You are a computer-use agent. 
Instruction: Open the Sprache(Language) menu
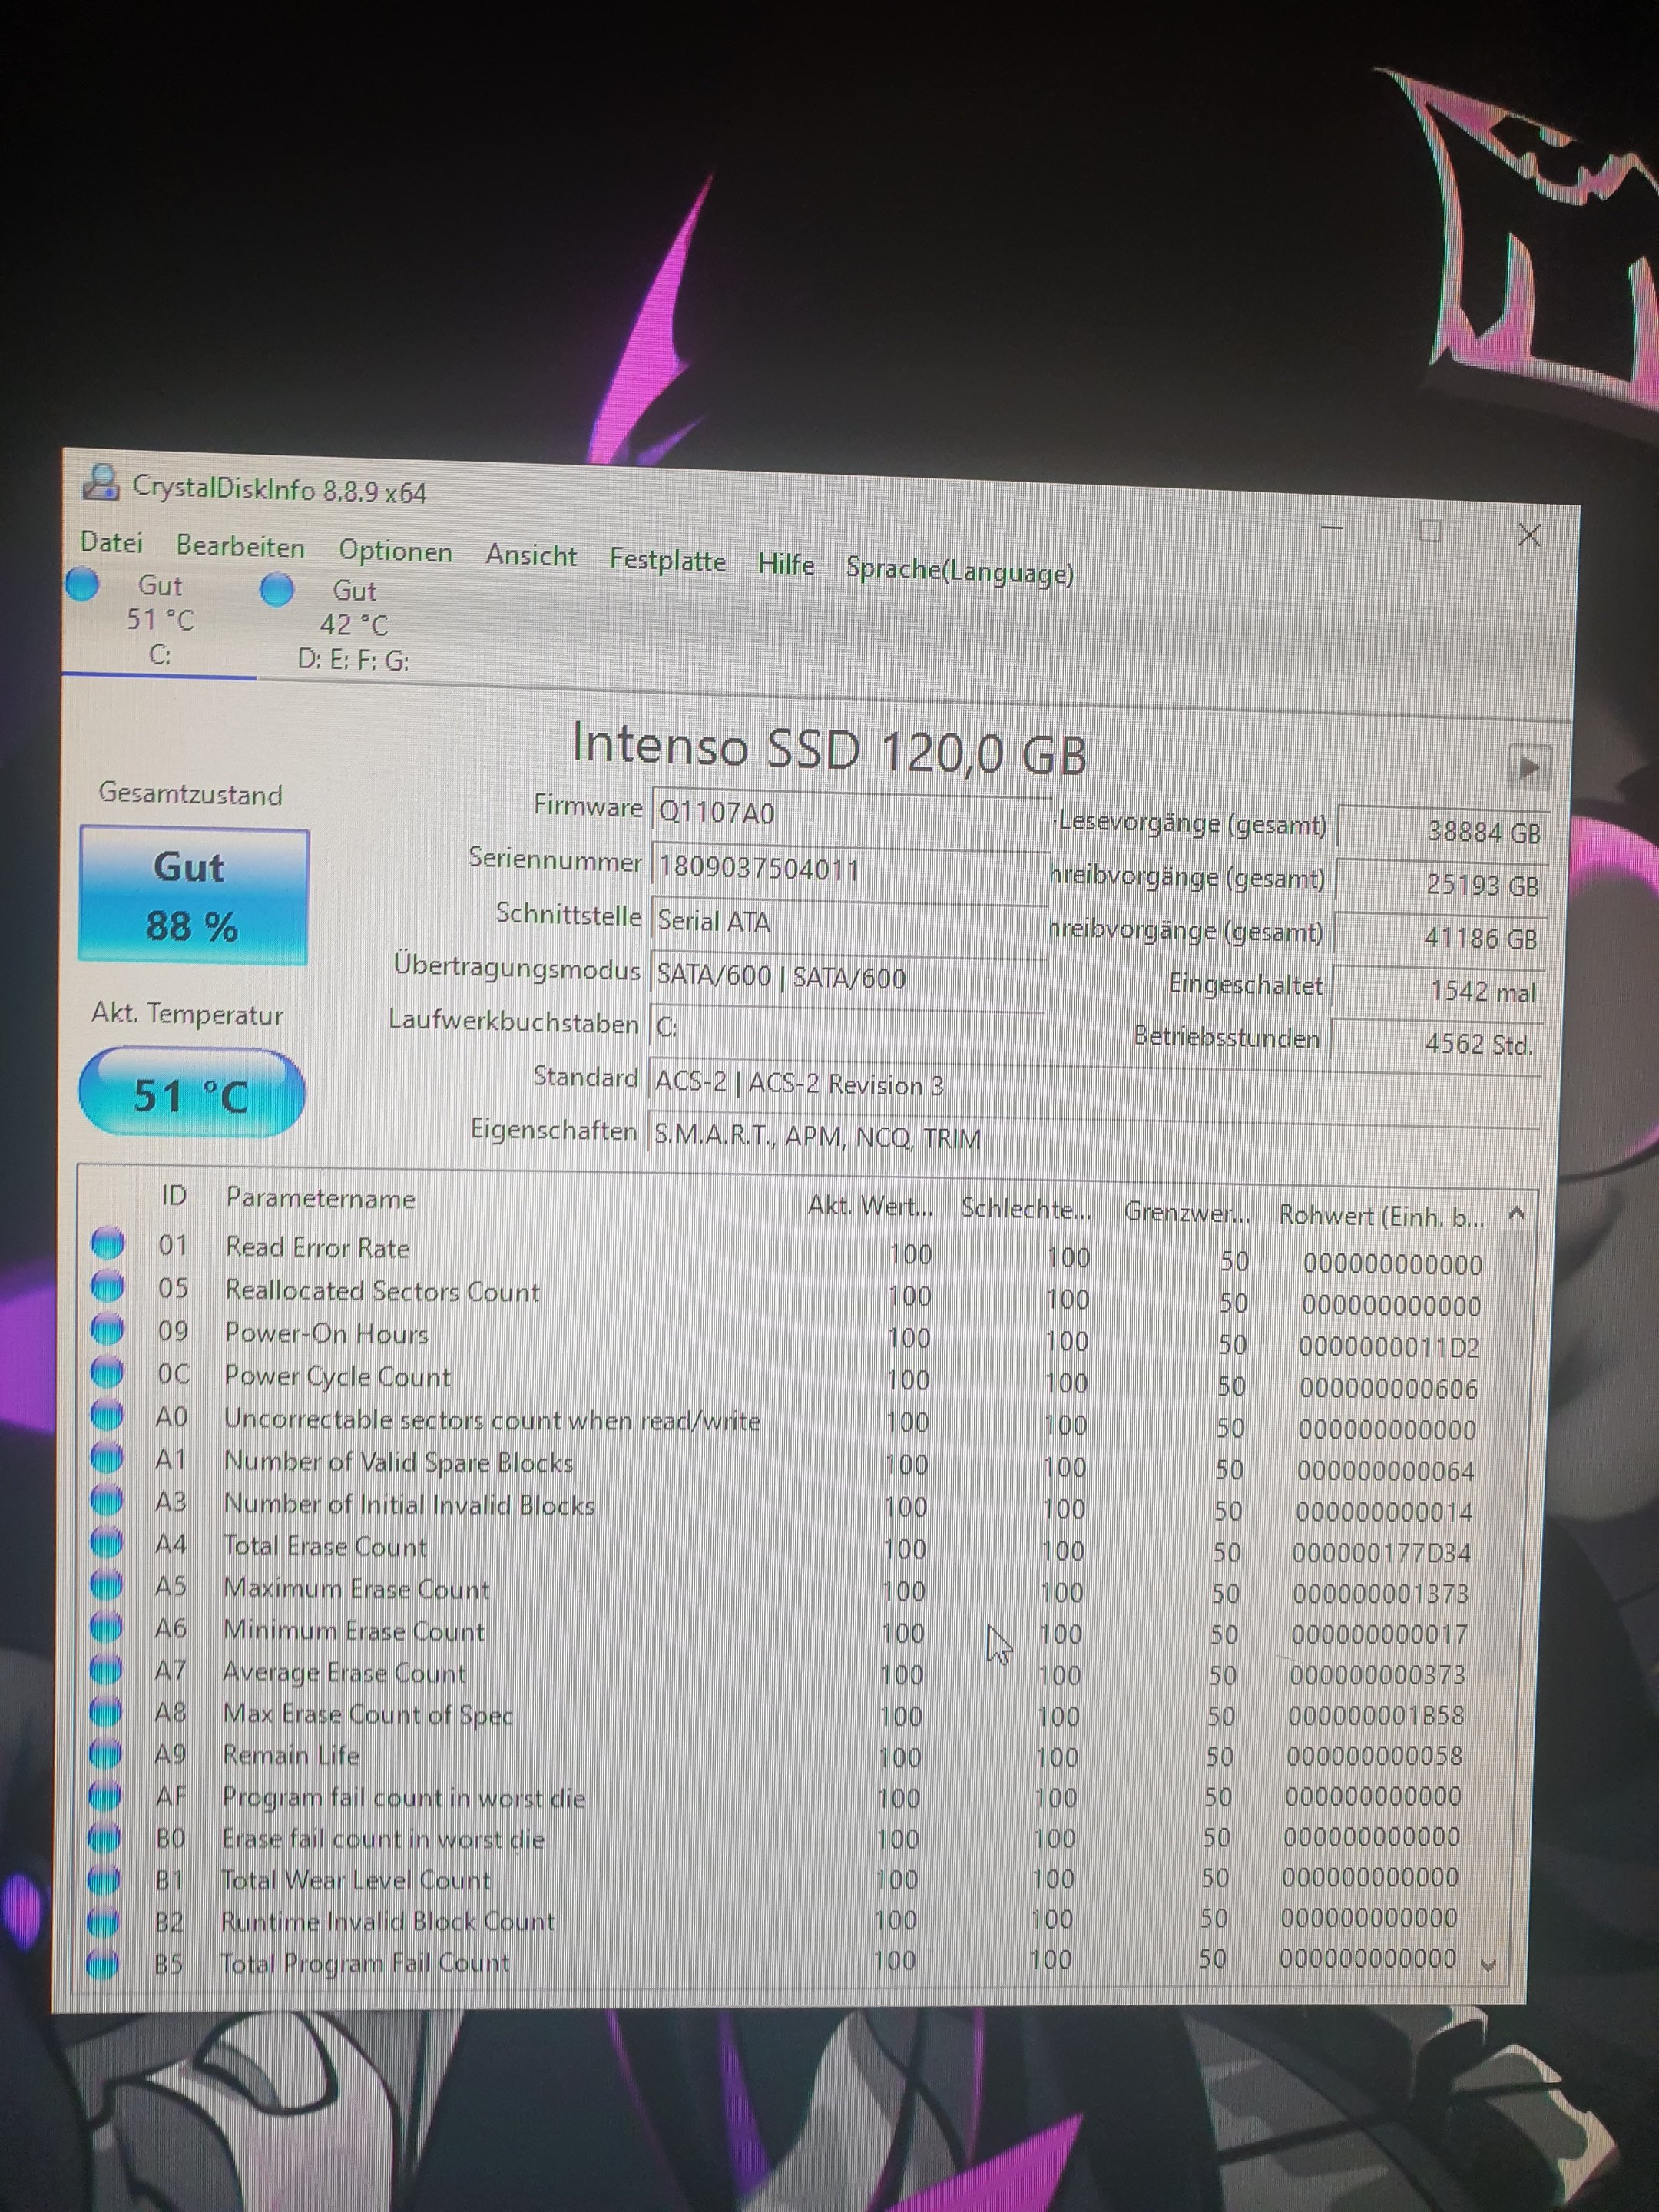(x=959, y=570)
